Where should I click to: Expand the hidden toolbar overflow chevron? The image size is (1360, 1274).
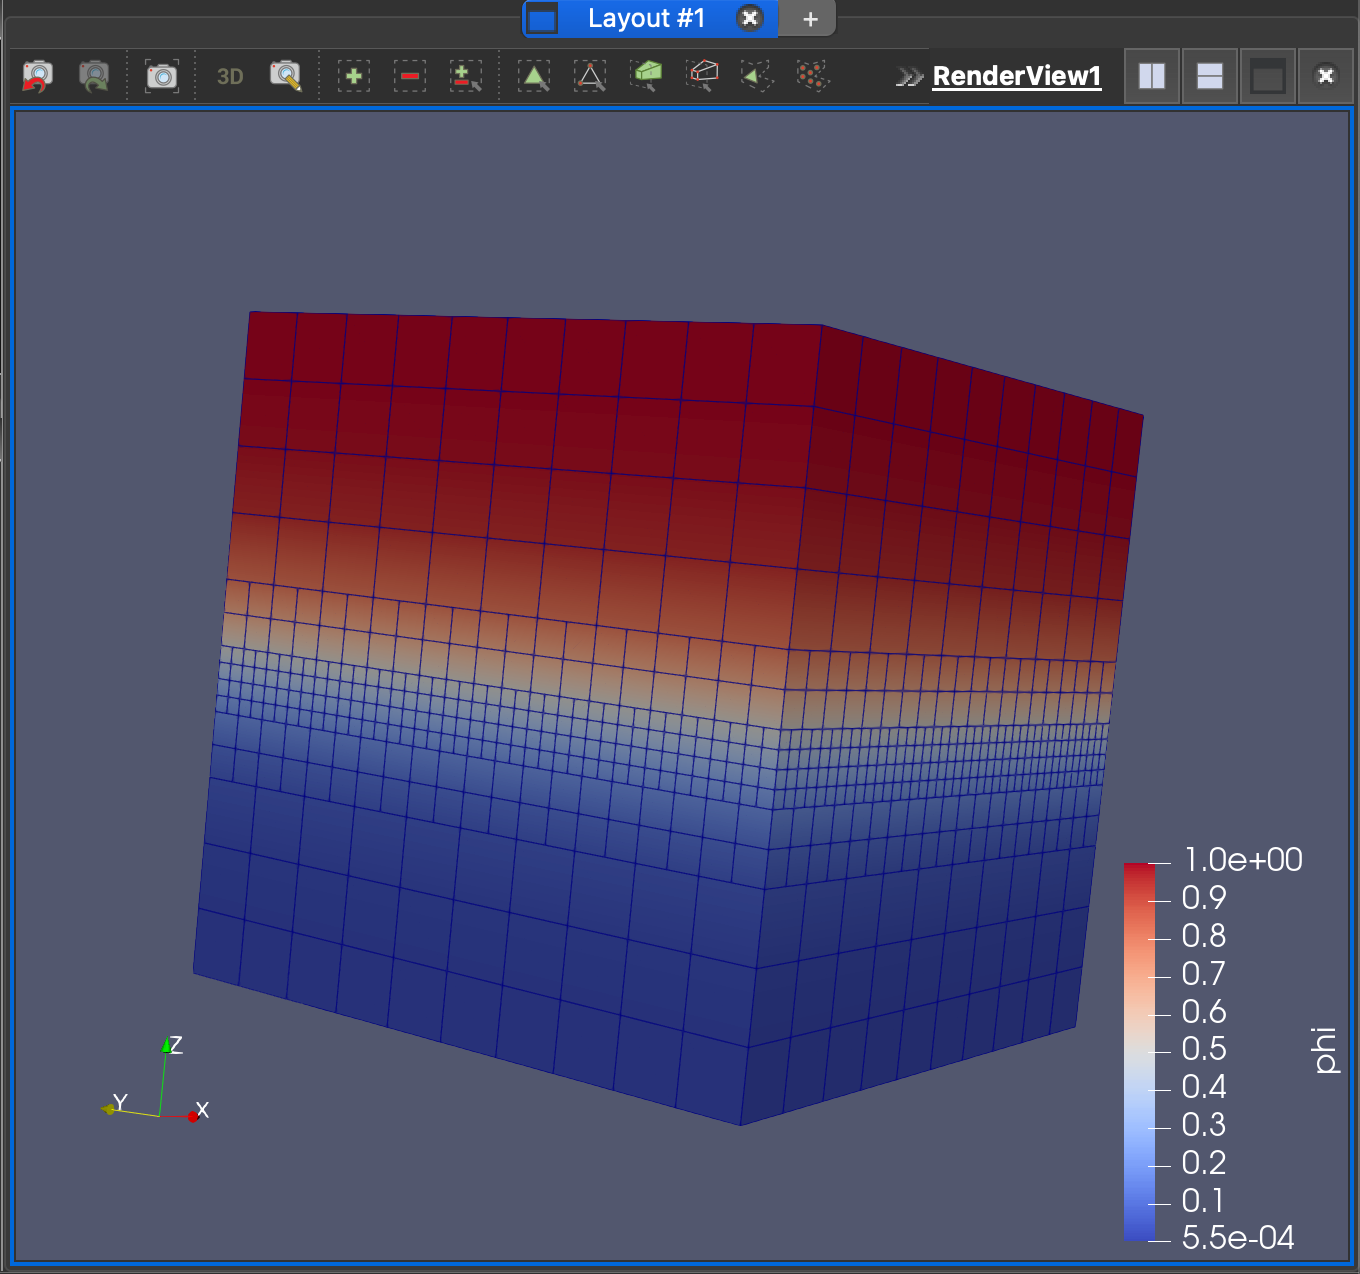pyautogui.click(x=908, y=75)
